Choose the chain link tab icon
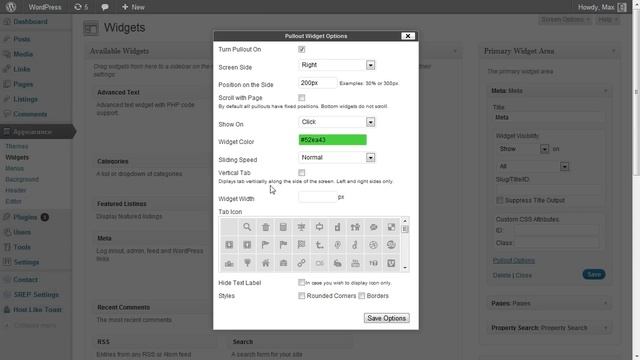 click(x=301, y=263)
